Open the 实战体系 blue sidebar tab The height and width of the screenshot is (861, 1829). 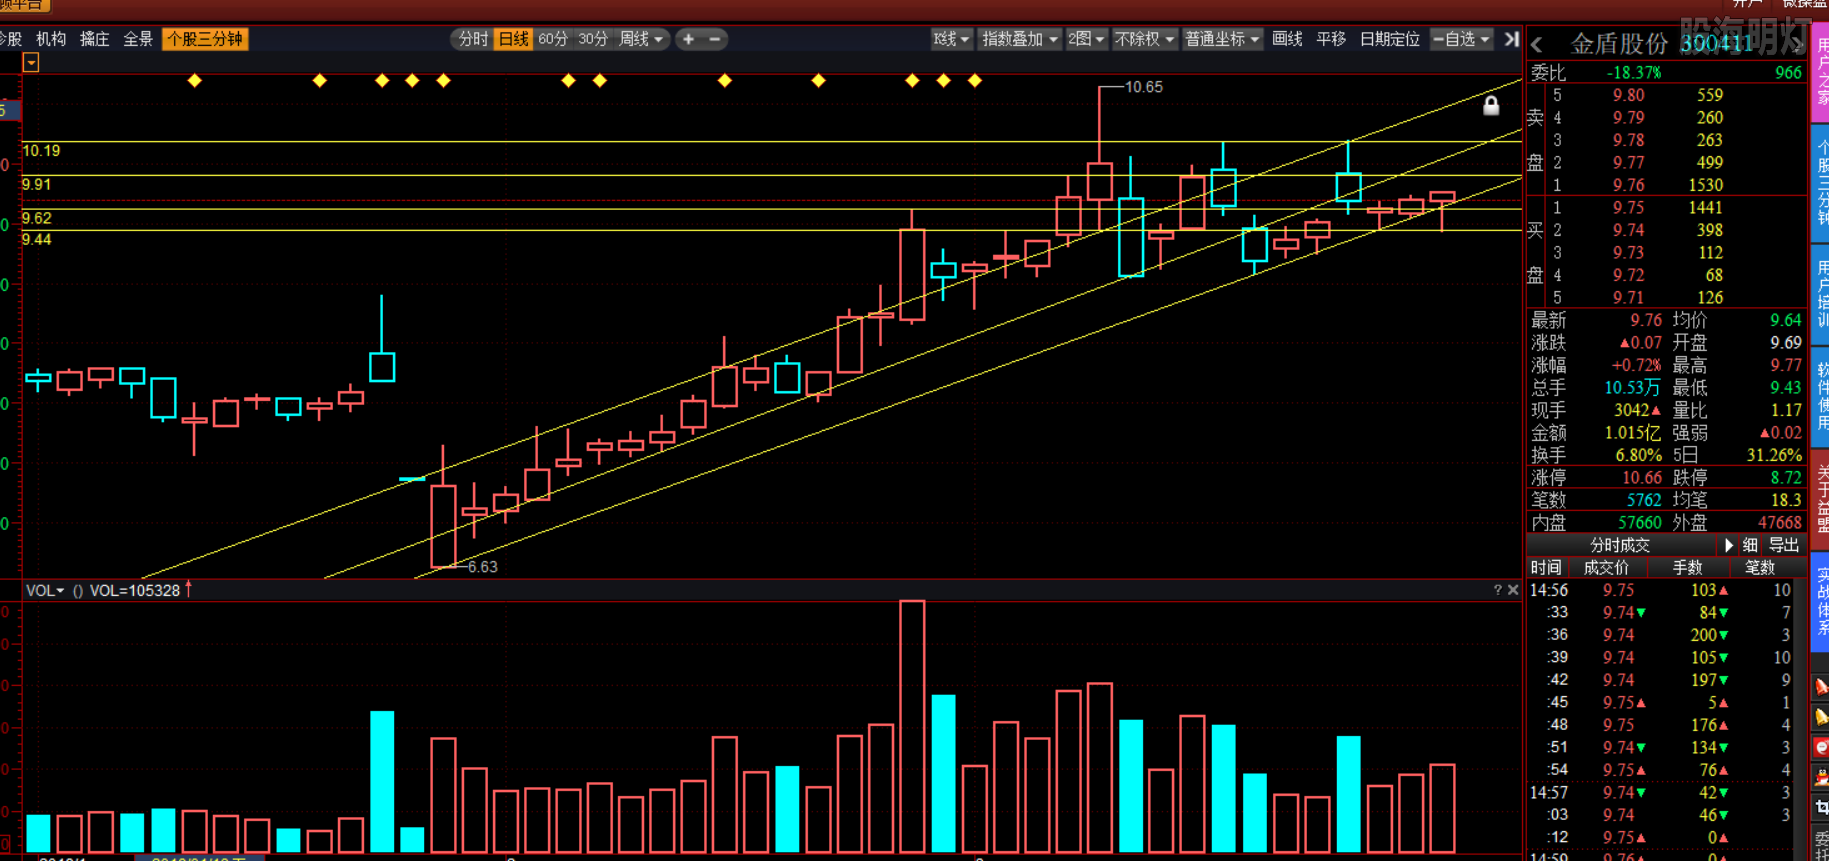(1821, 601)
